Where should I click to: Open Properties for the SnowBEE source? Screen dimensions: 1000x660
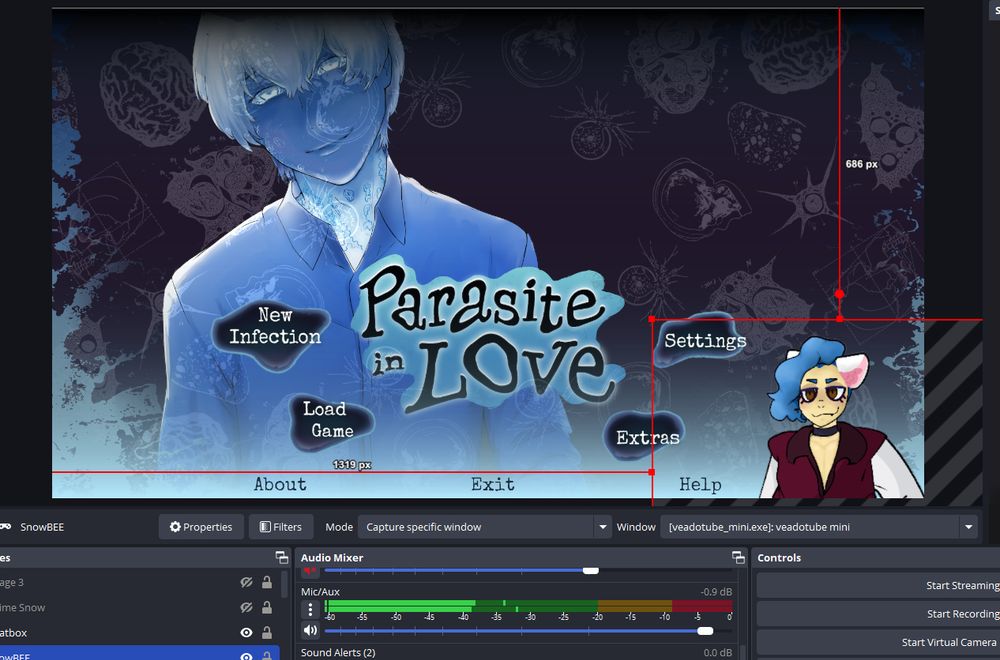pyautogui.click(x=201, y=527)
